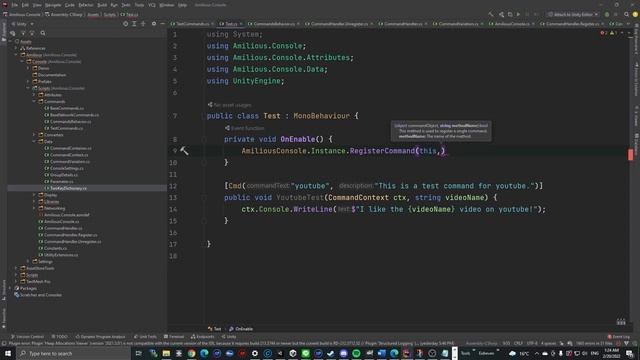The width and height of the screenshot is (640, 360).
Task: Select opened file locate icon in Project panel
Action: [125, 24]
